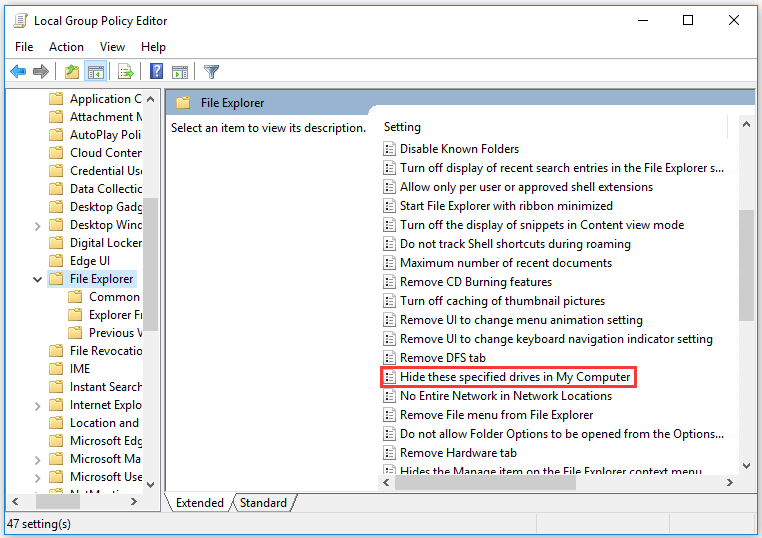Click the Remove CD Burning features icon
The image size is (762, 538).
click(x=389, y=282)
